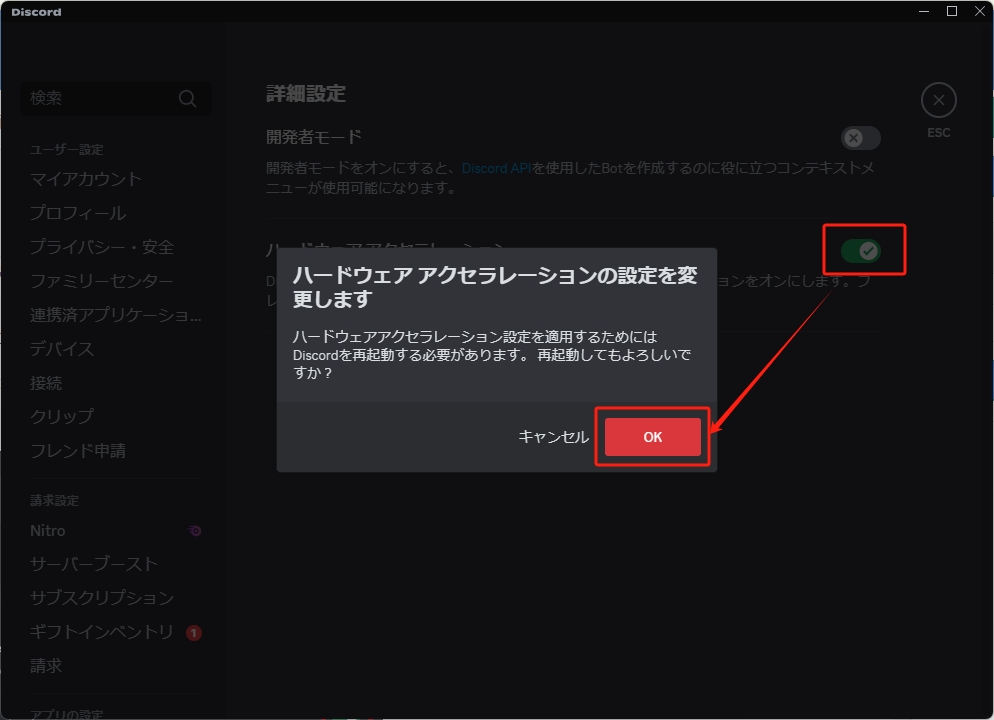Click the red 1 notification badge

coord(194,633)
